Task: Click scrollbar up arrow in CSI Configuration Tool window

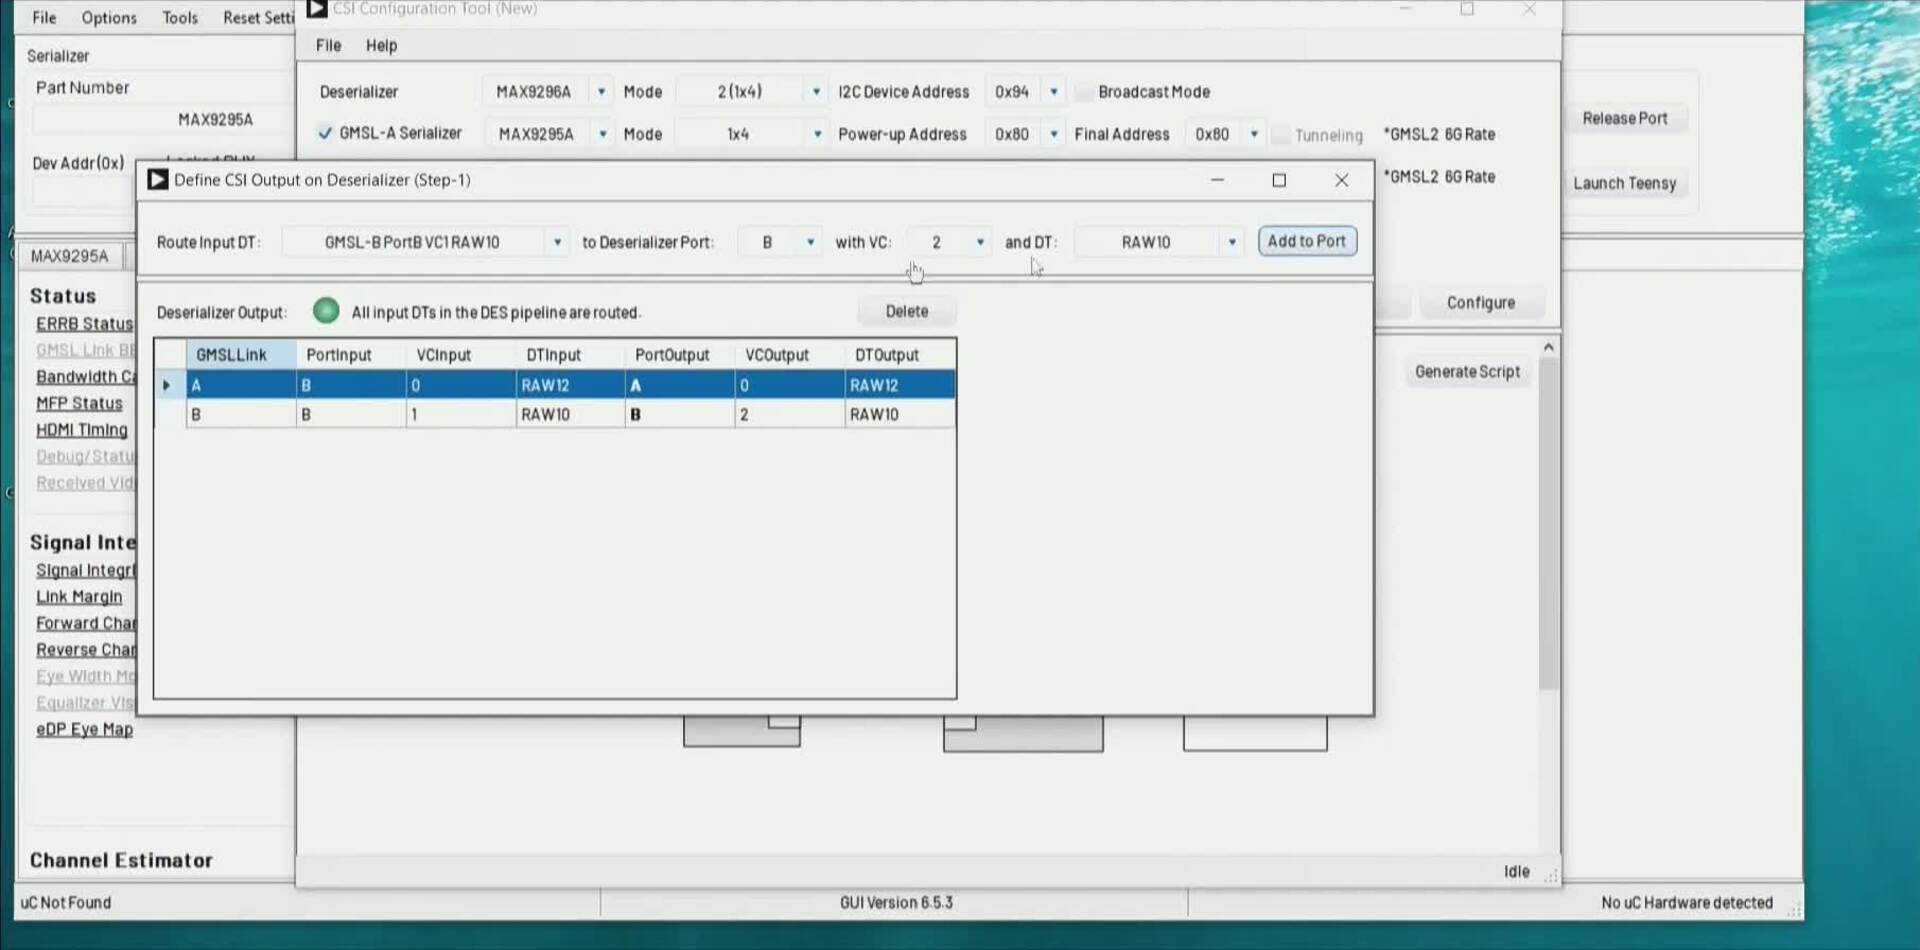Action: (1548, 347)
